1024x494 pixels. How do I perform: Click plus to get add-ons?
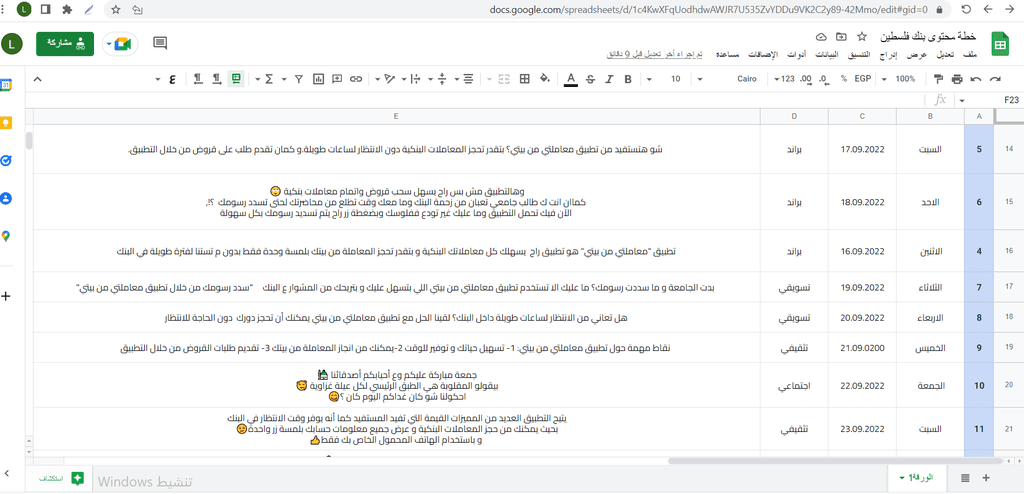pyautogui.click(x=6, y=296)
